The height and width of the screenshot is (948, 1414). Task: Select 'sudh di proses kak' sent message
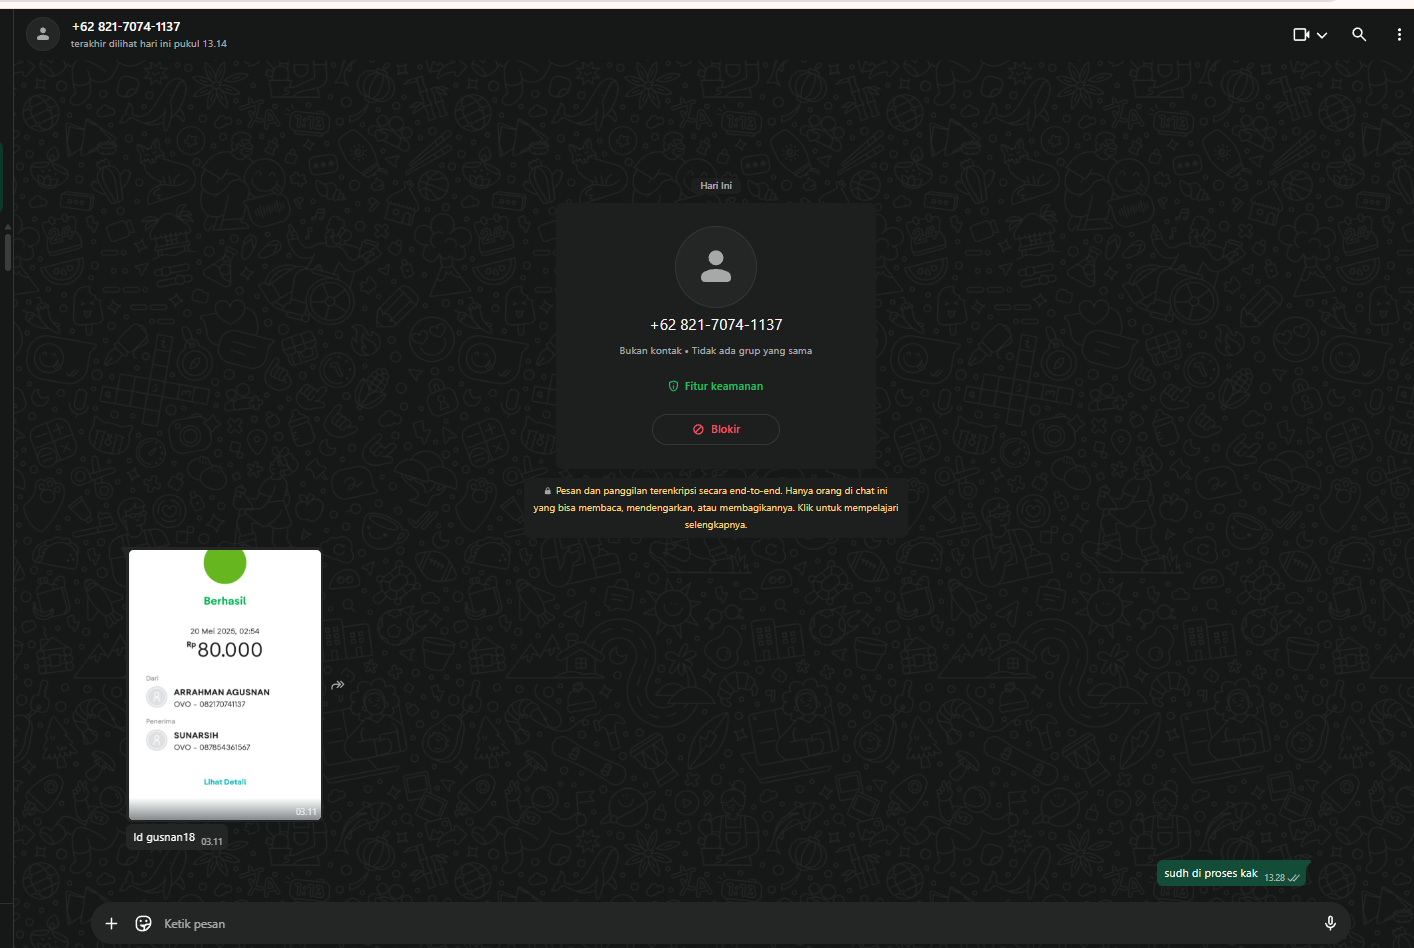point(1232,874)
